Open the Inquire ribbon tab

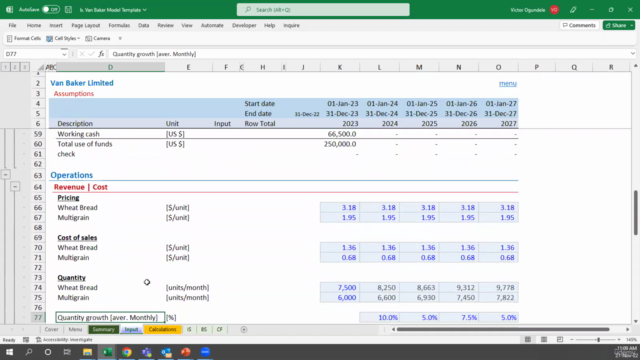[291, 25]
